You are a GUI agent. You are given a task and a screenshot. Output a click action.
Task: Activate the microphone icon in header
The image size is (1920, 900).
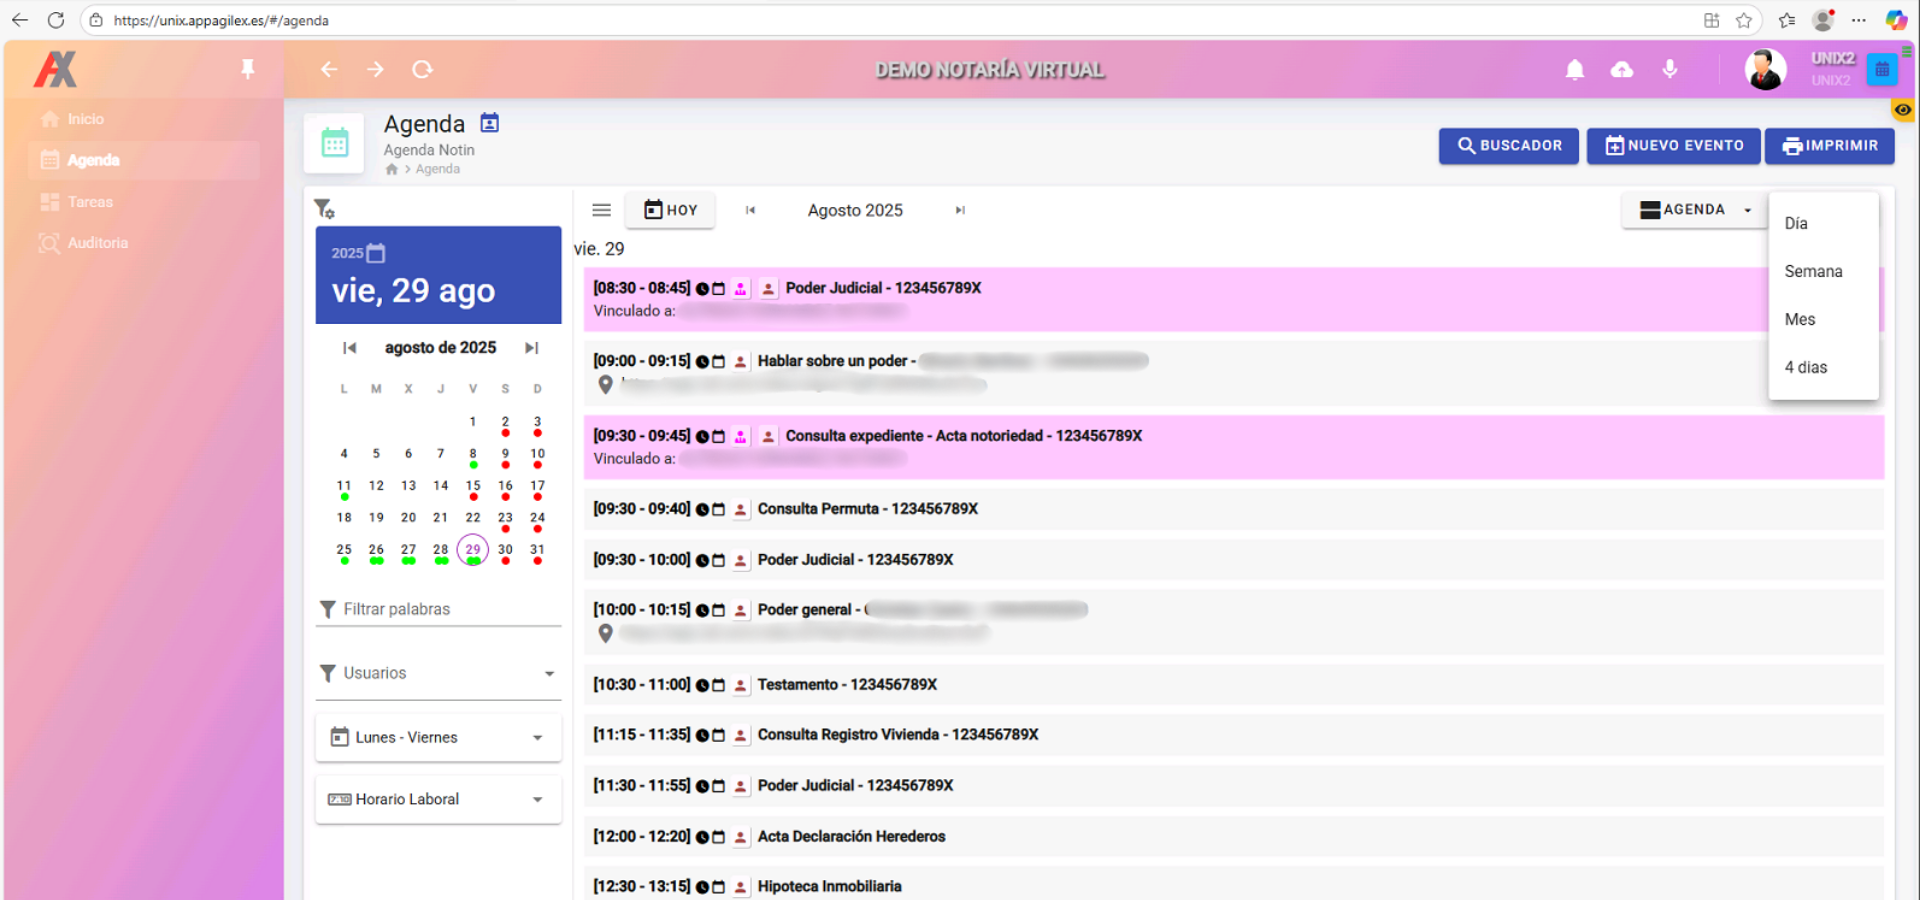click(x=1669, y=69)
